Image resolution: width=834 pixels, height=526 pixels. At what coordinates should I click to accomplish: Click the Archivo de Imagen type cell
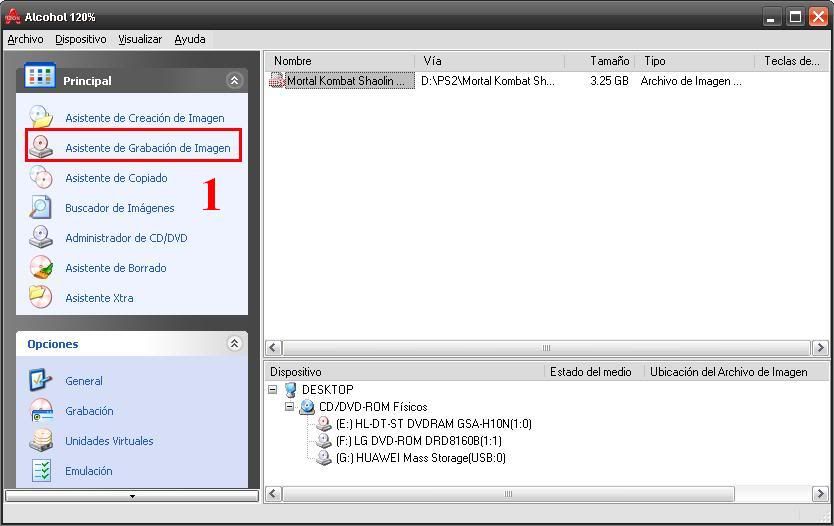tap(691, 81)
